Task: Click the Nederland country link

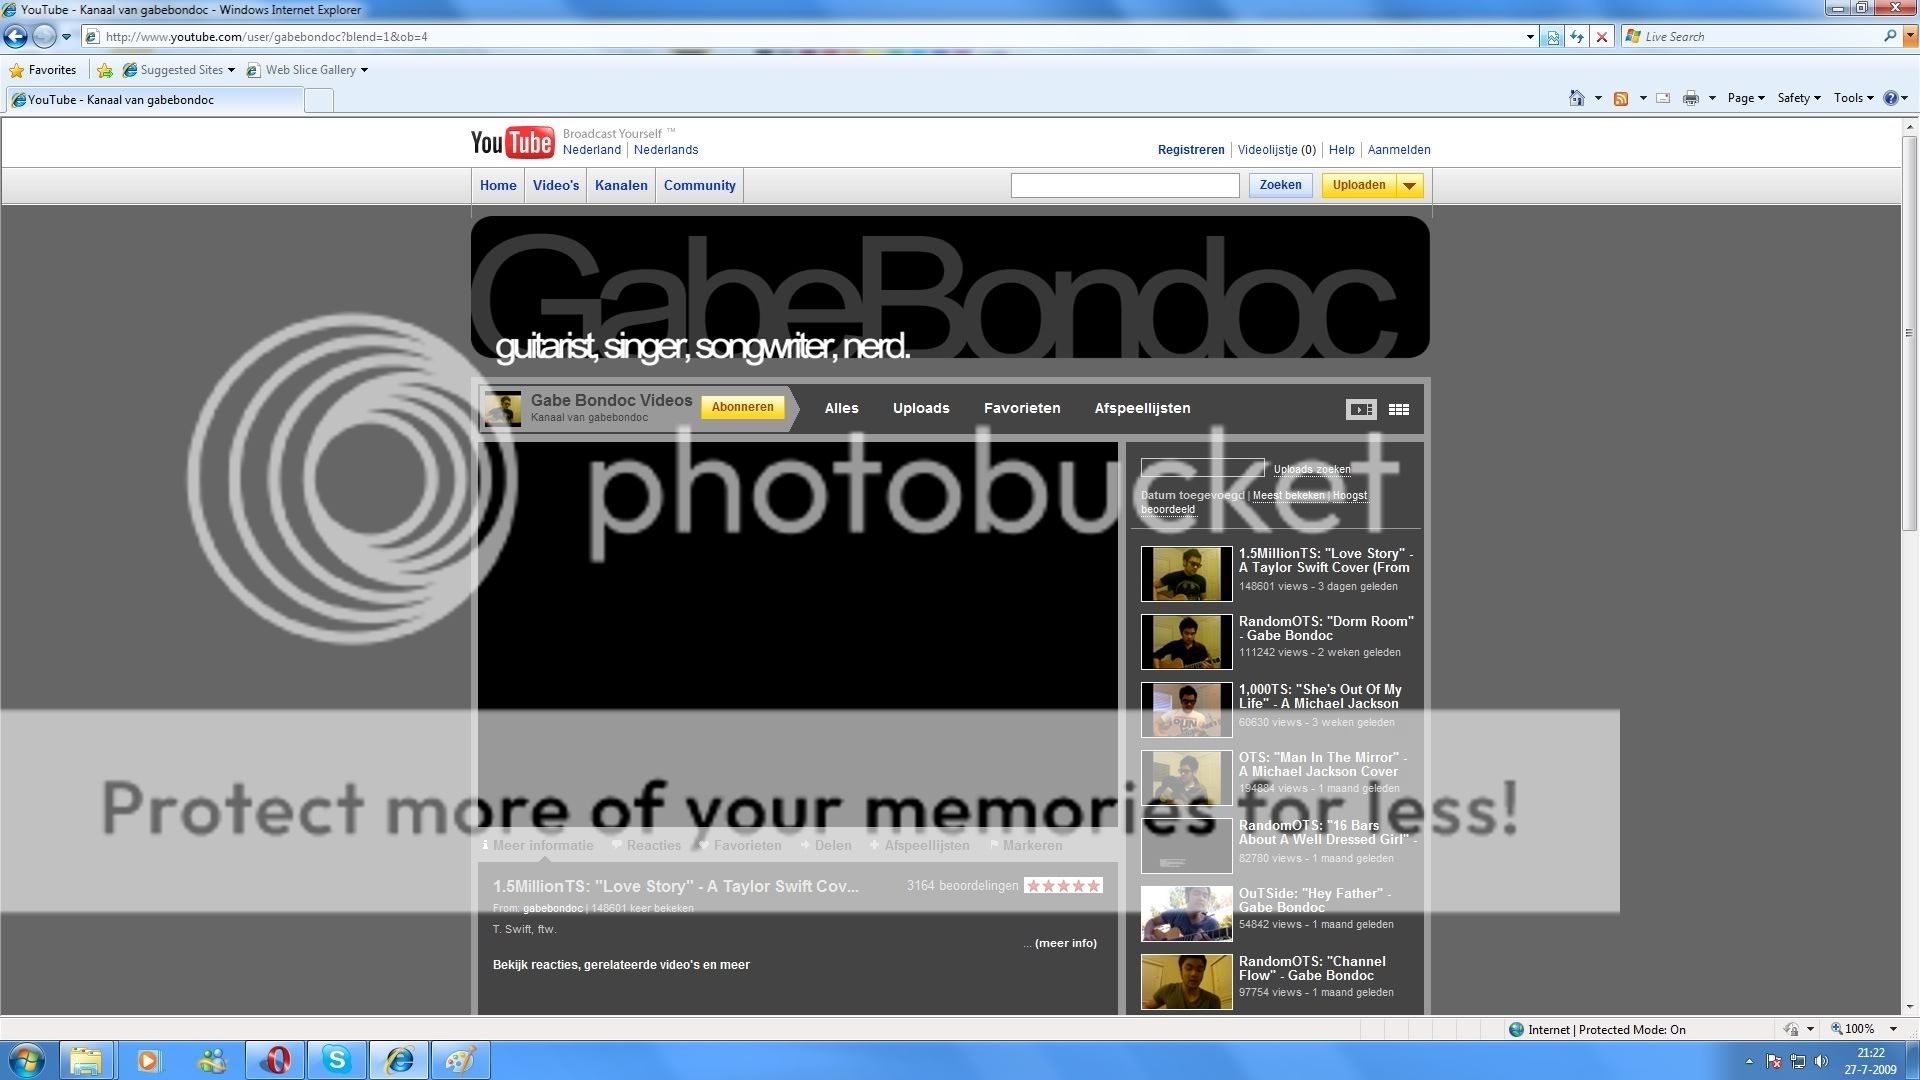Action: coord(592,150)
